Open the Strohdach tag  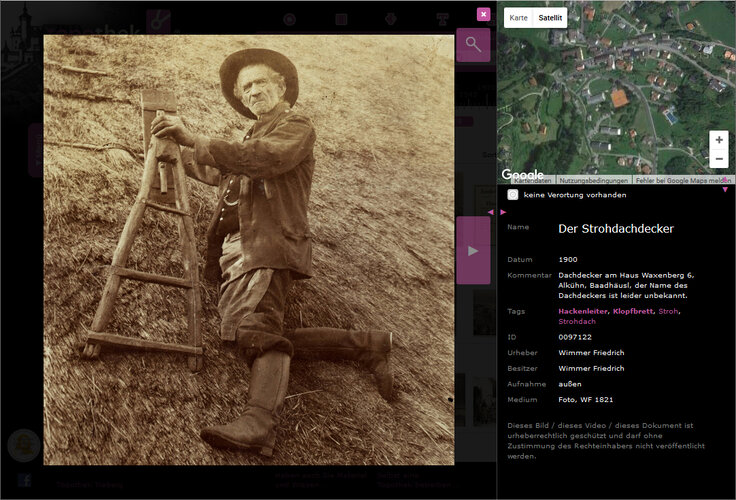pyautogui.click(x=576, y=322)
